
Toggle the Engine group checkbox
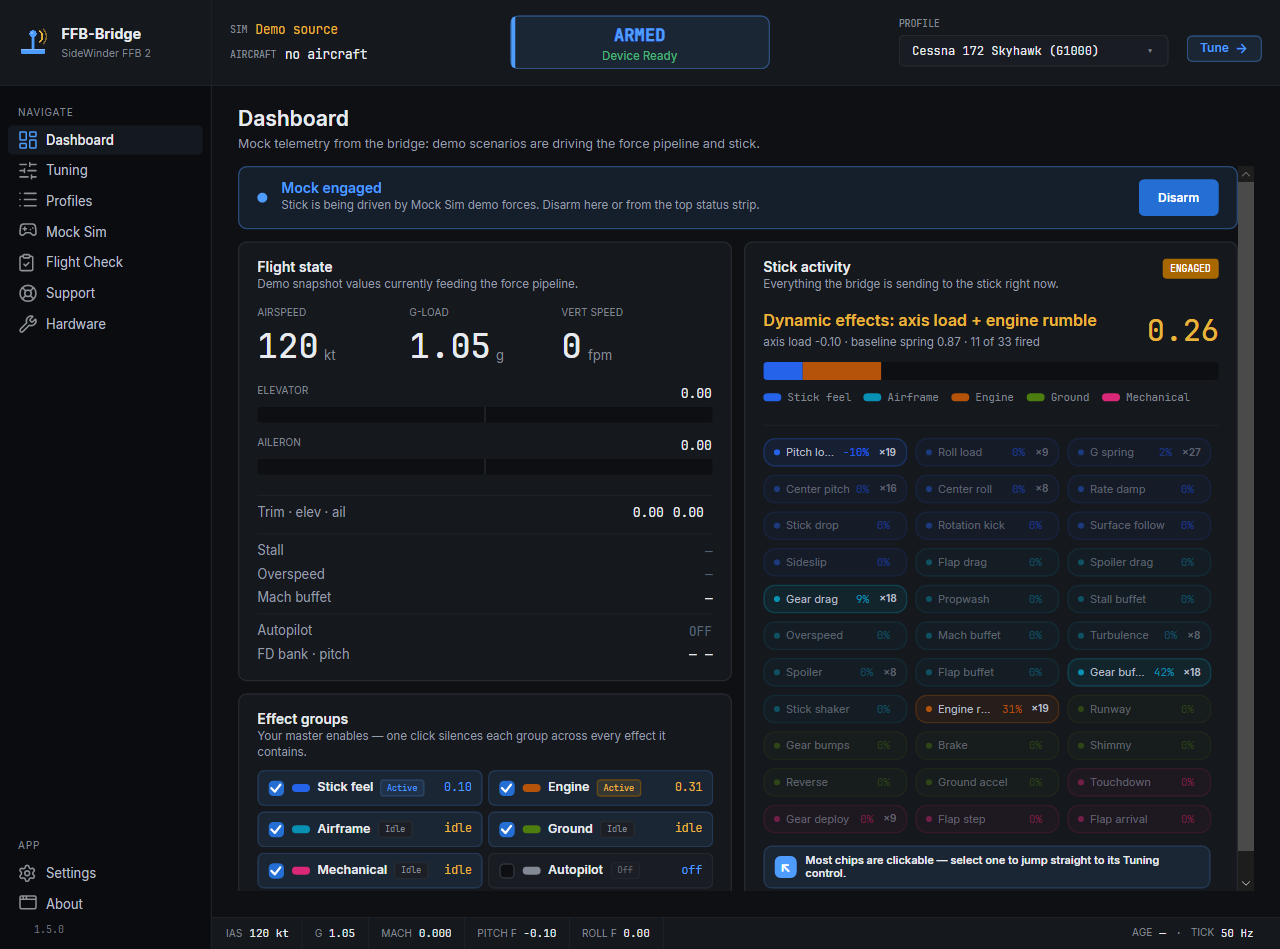point(507,788)
